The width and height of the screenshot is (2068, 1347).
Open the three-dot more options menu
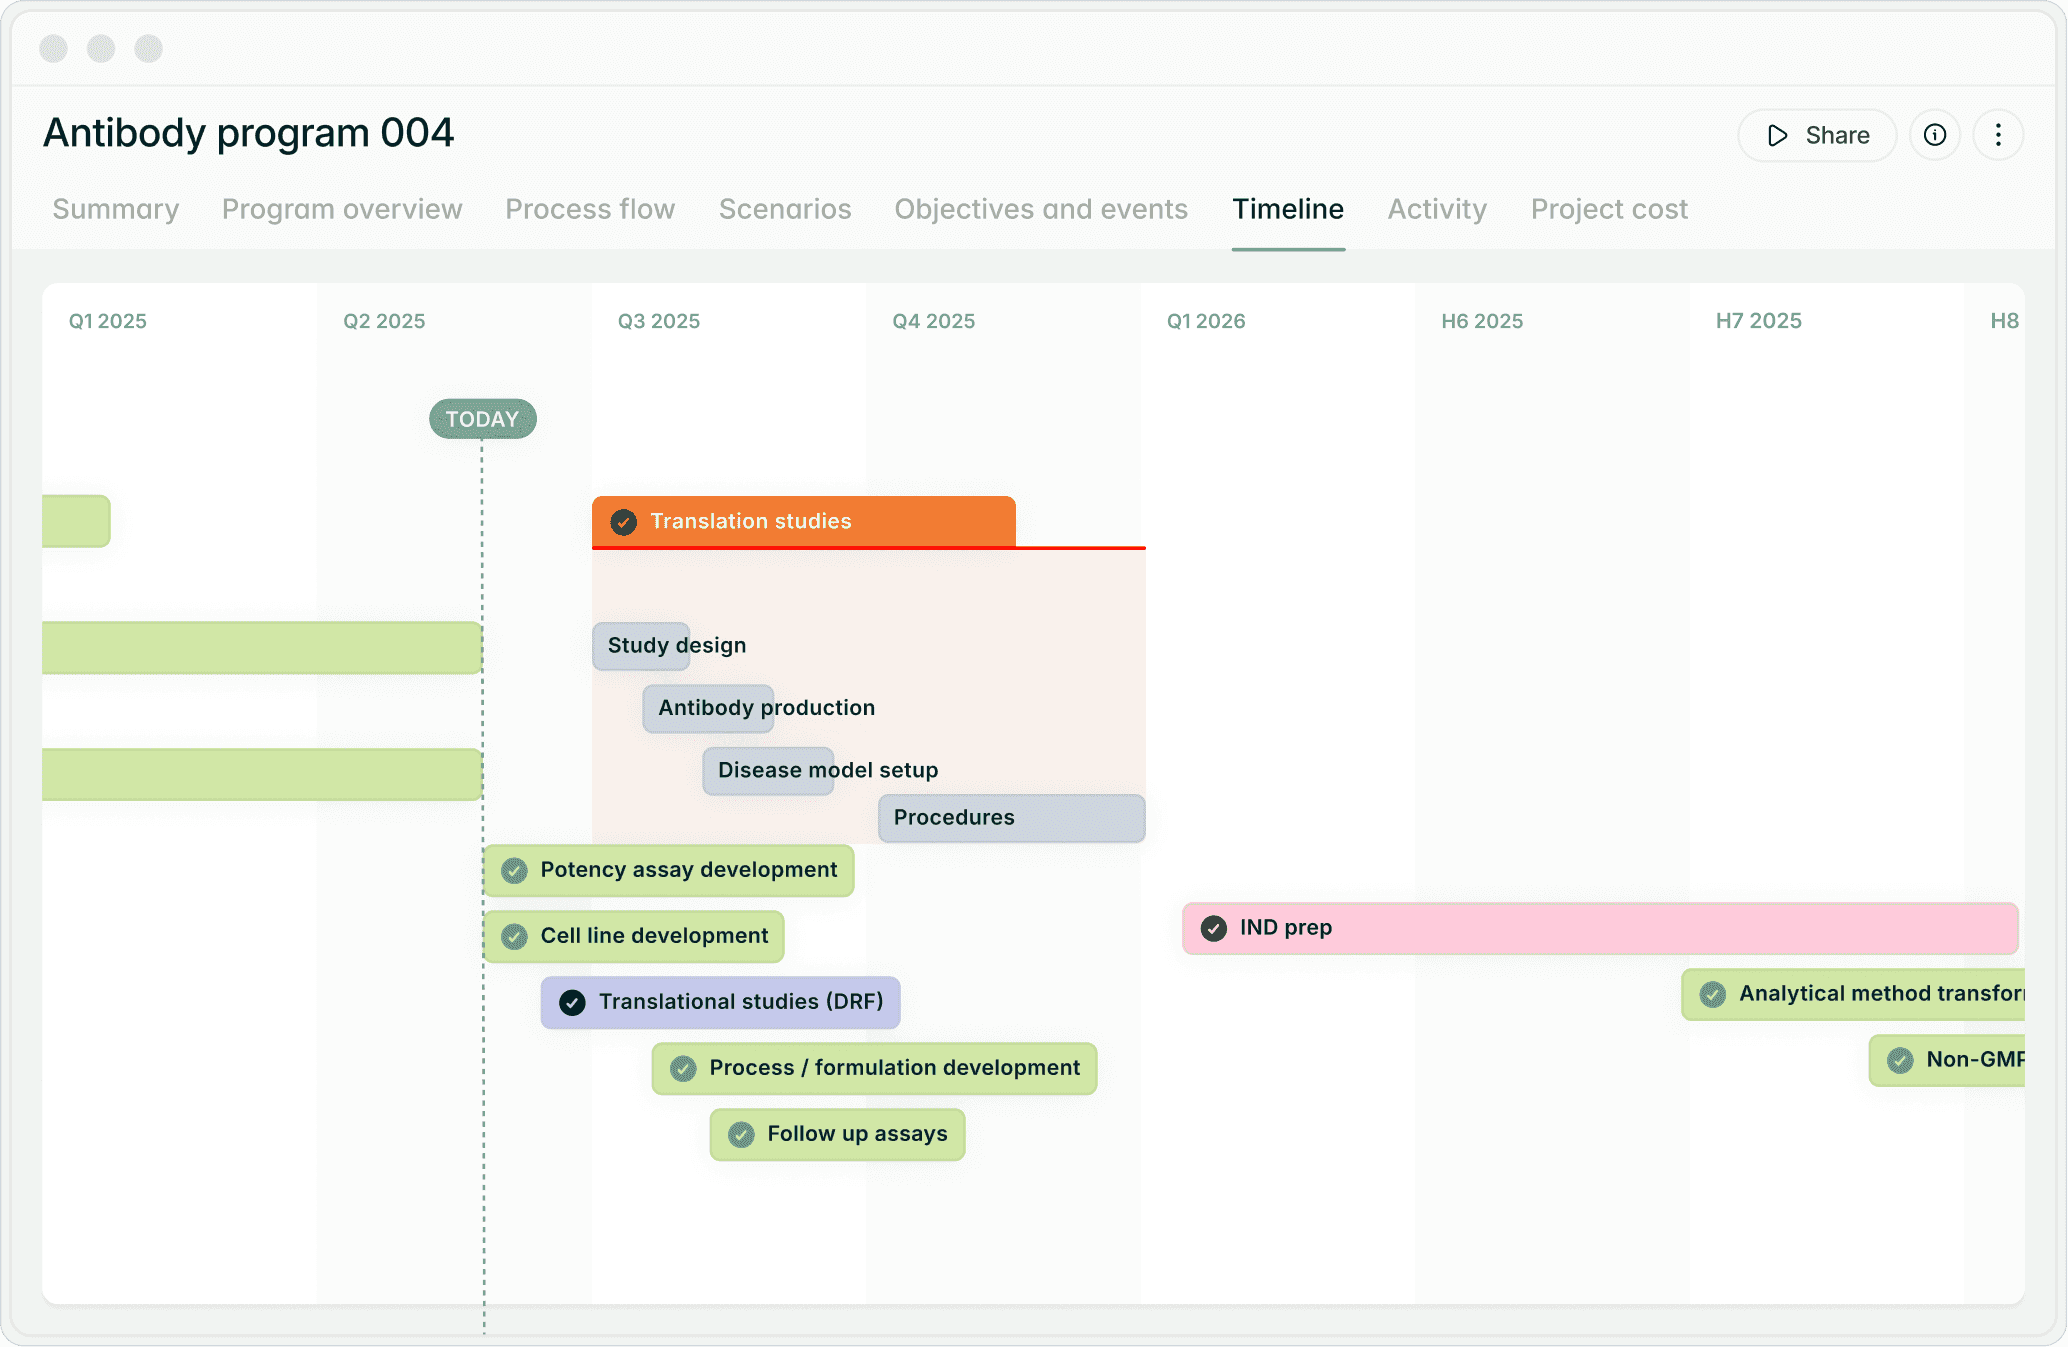pos(1998,135)
